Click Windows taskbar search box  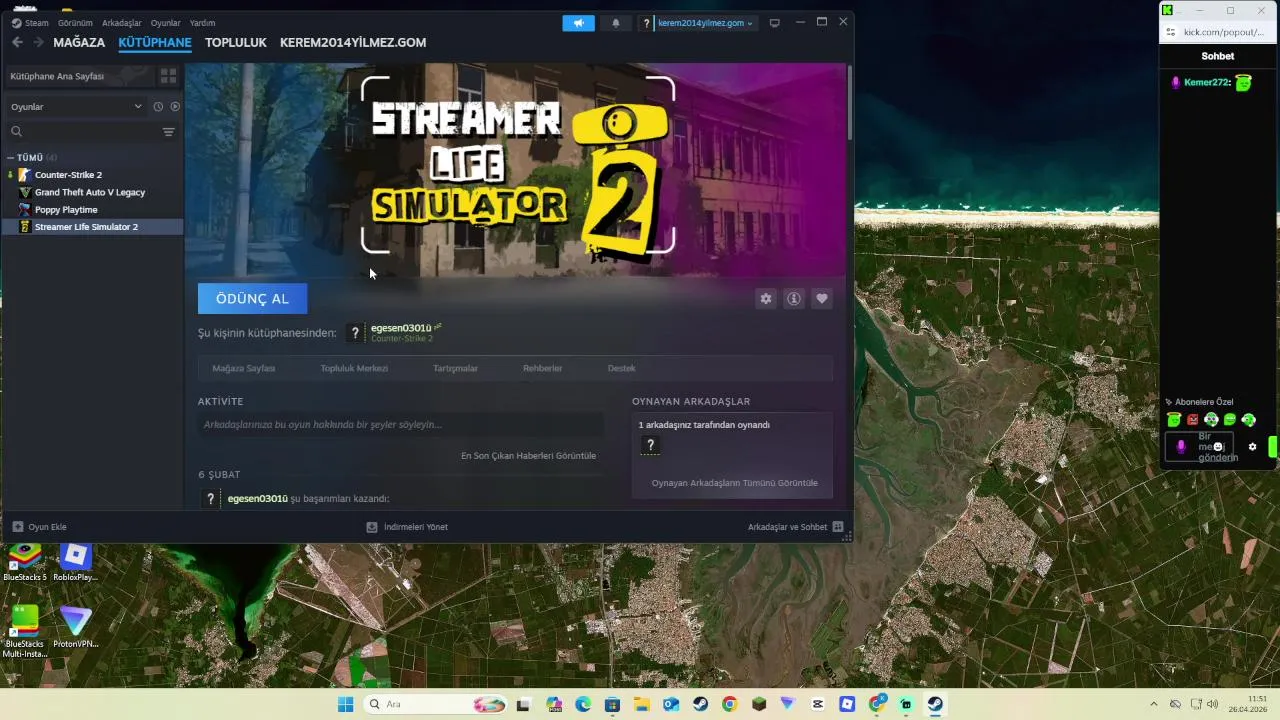point(433,704)
